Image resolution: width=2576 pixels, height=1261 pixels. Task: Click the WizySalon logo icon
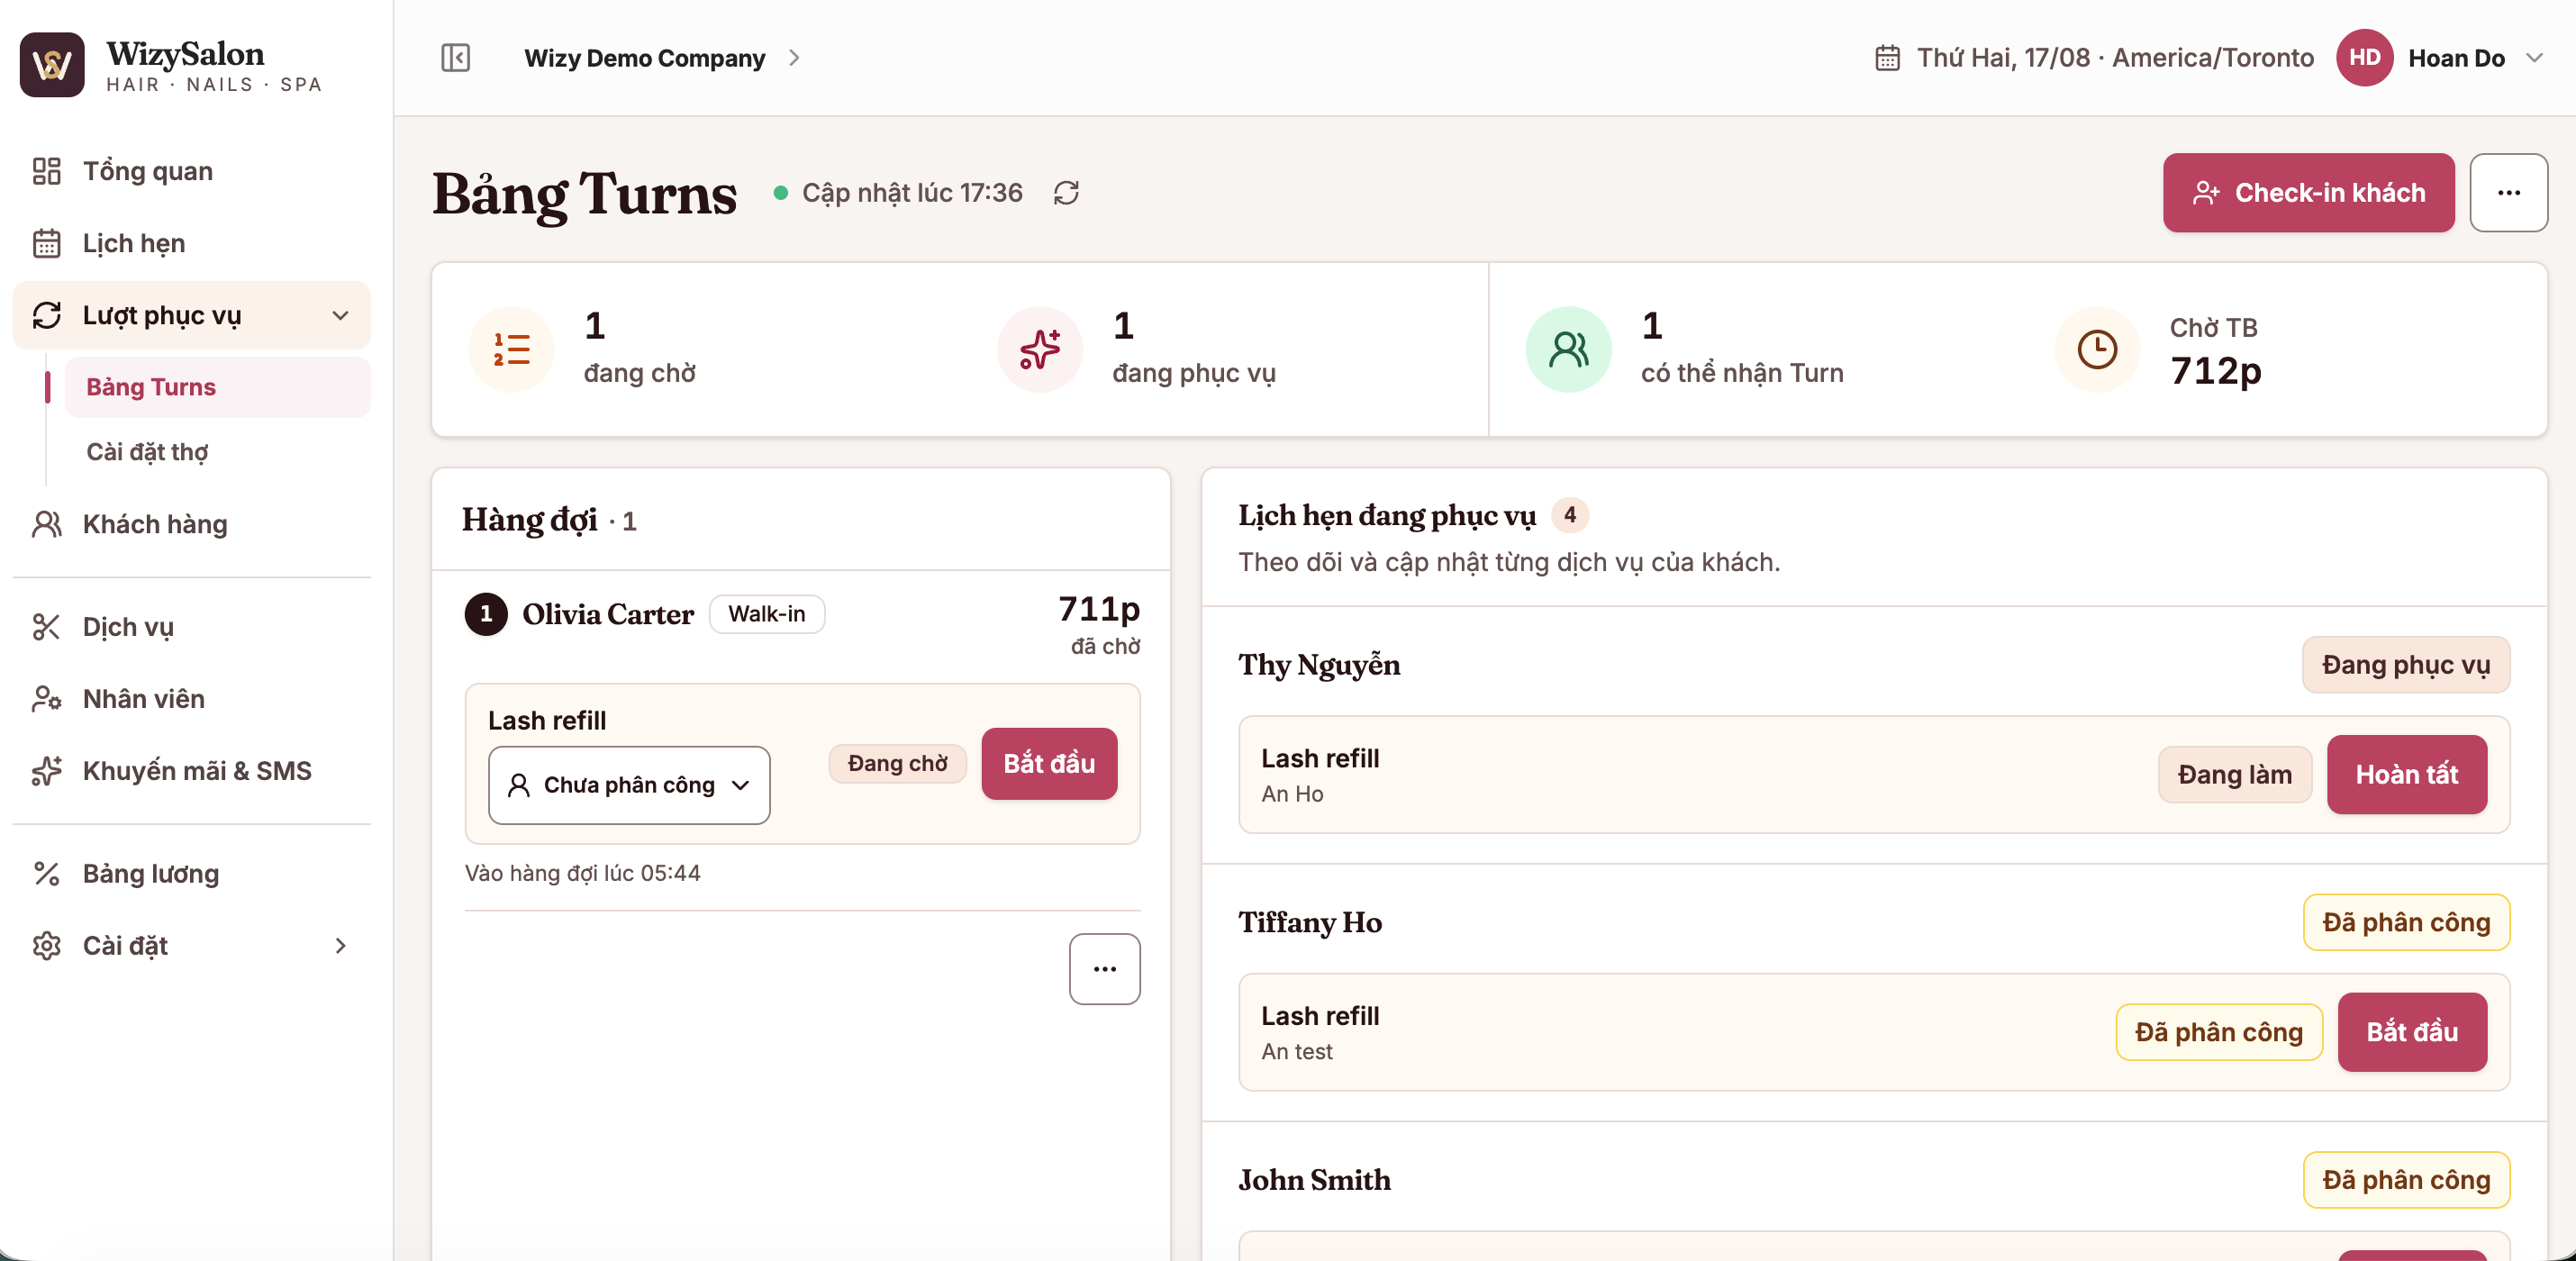(52, 64)
